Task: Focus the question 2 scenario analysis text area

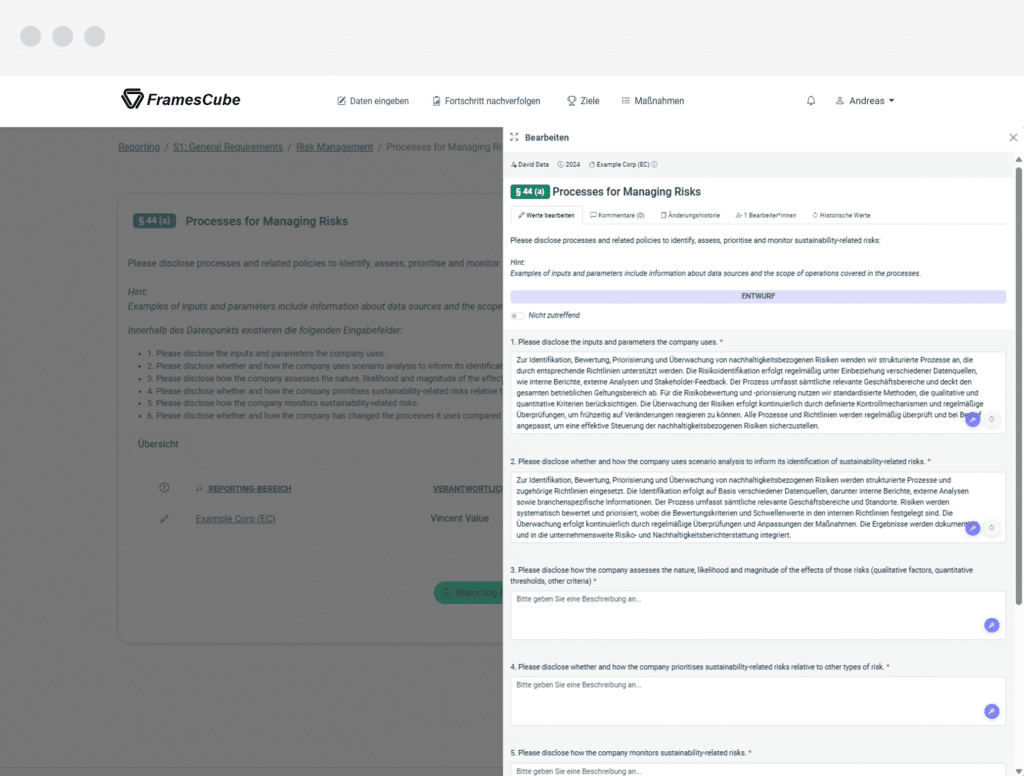Action: [x=758, y=508]
